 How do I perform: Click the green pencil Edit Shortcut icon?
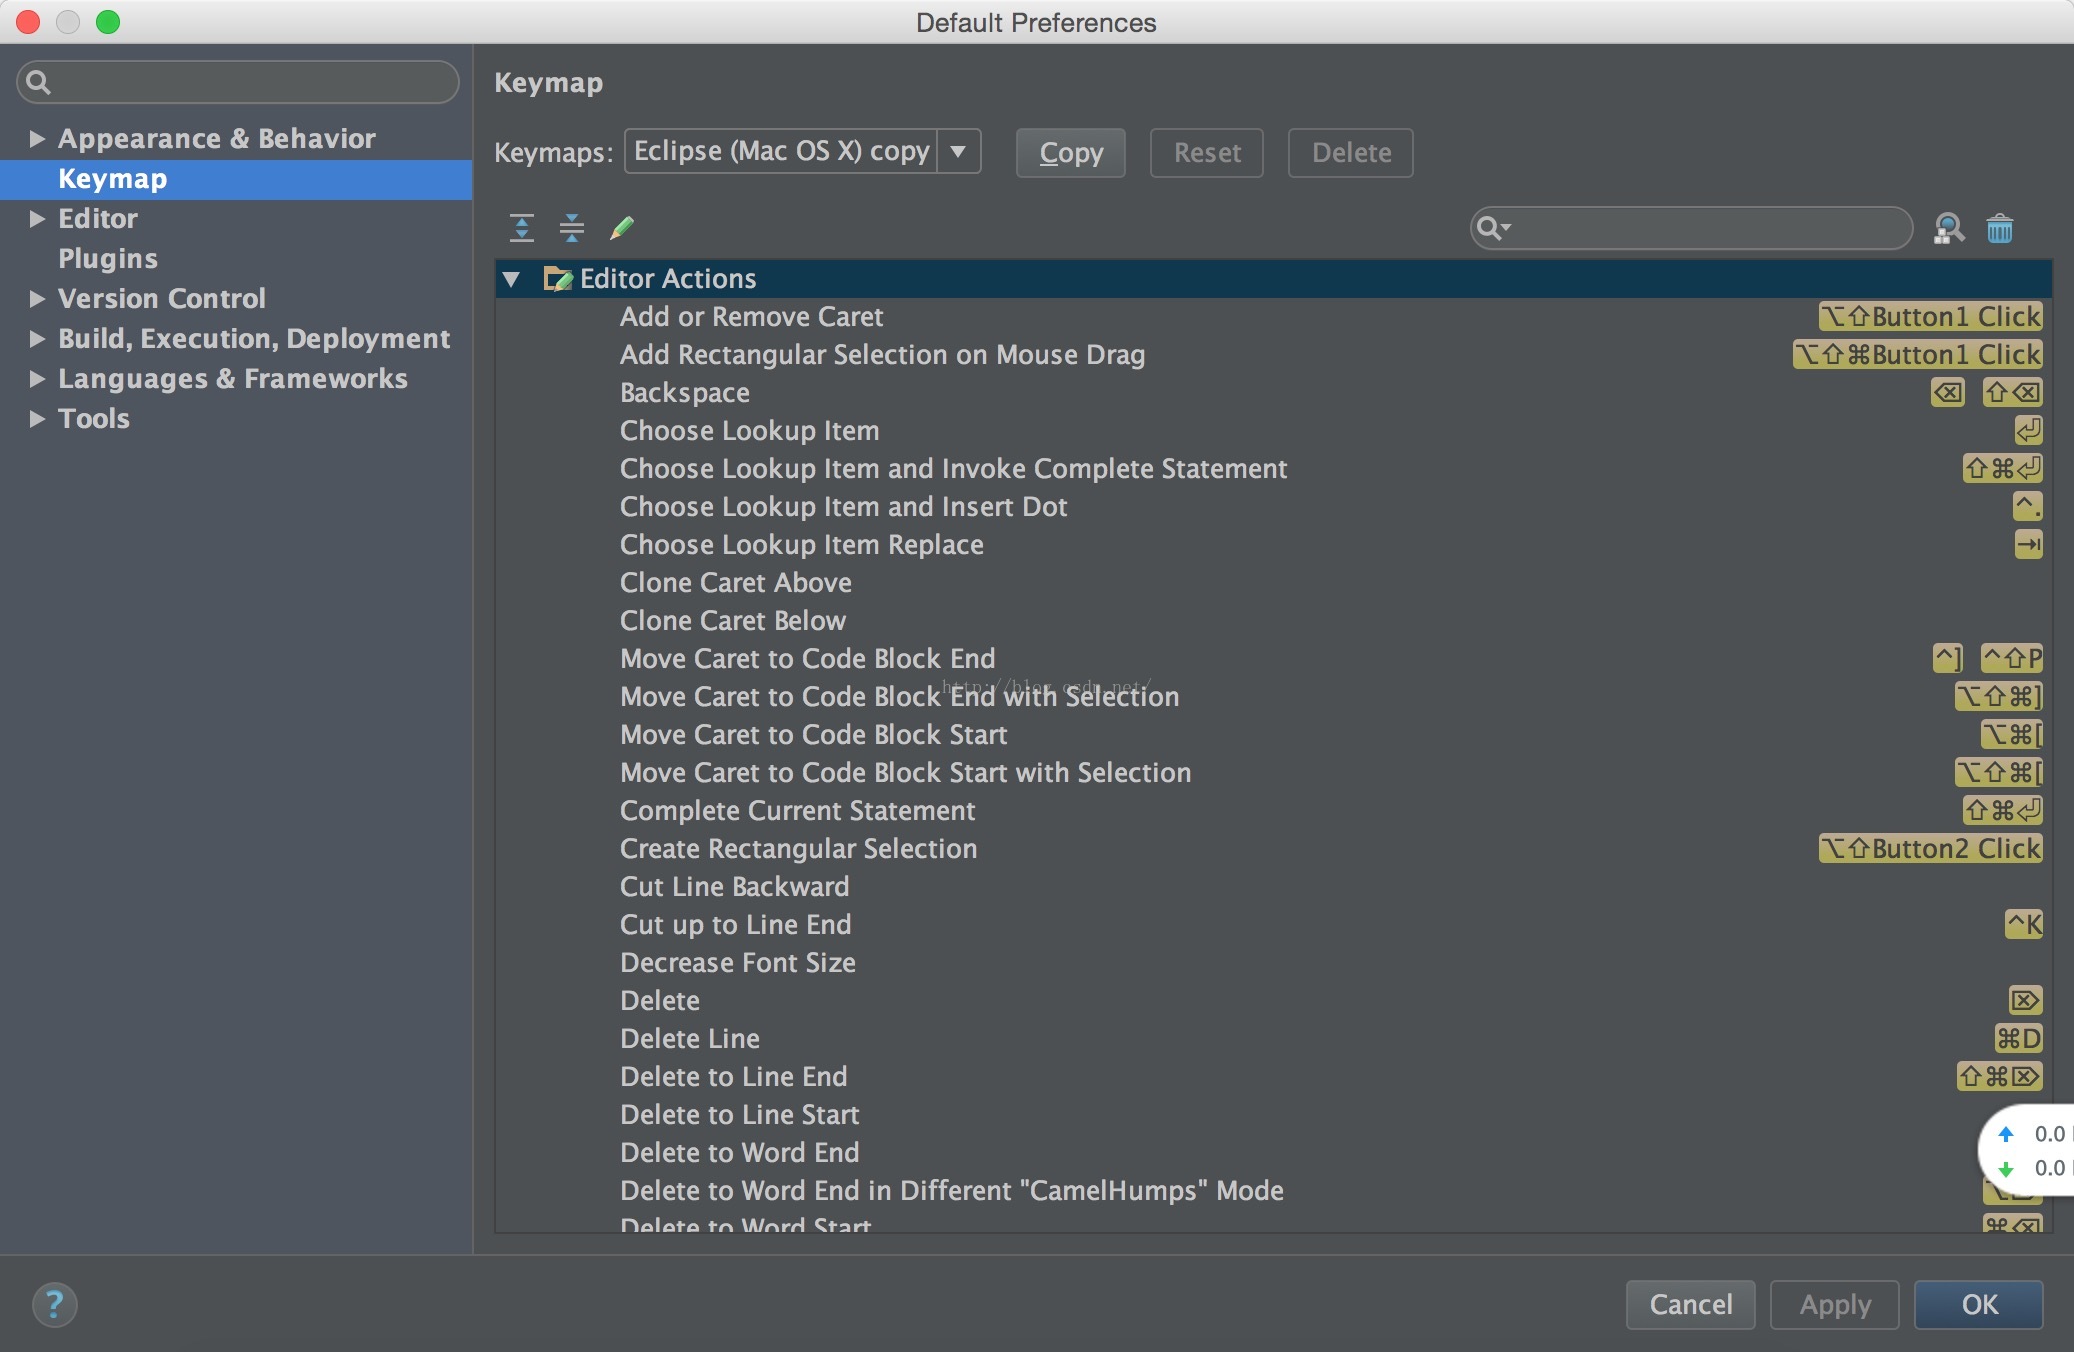click(622, 228)
